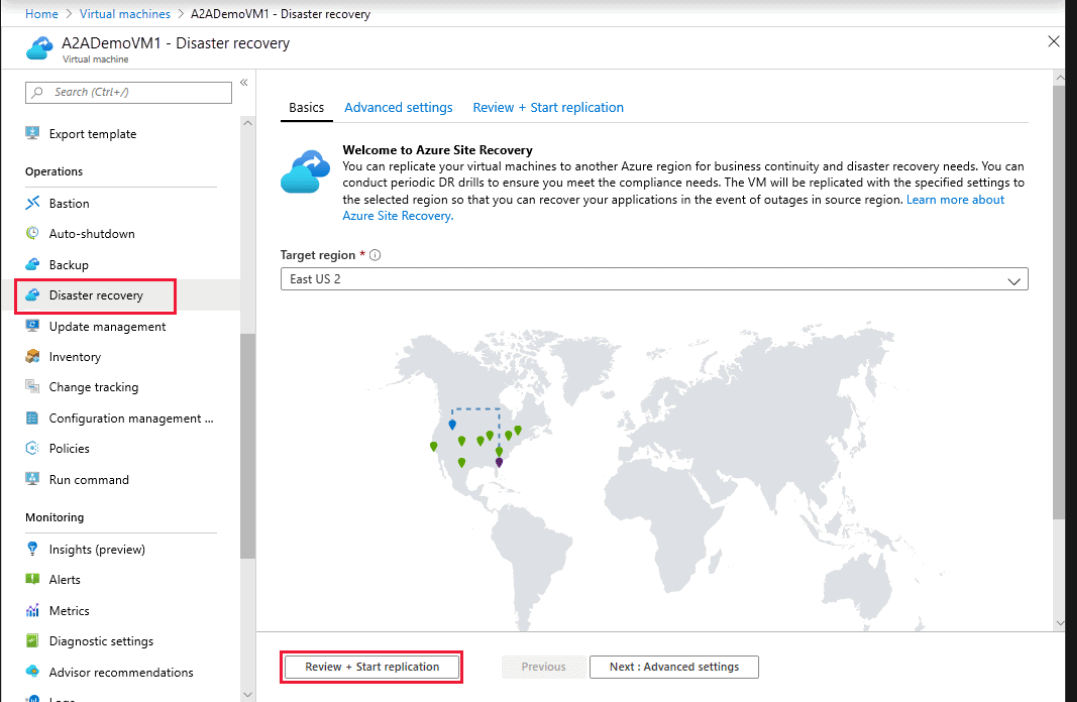Click the Run command icon

point(32,480)
